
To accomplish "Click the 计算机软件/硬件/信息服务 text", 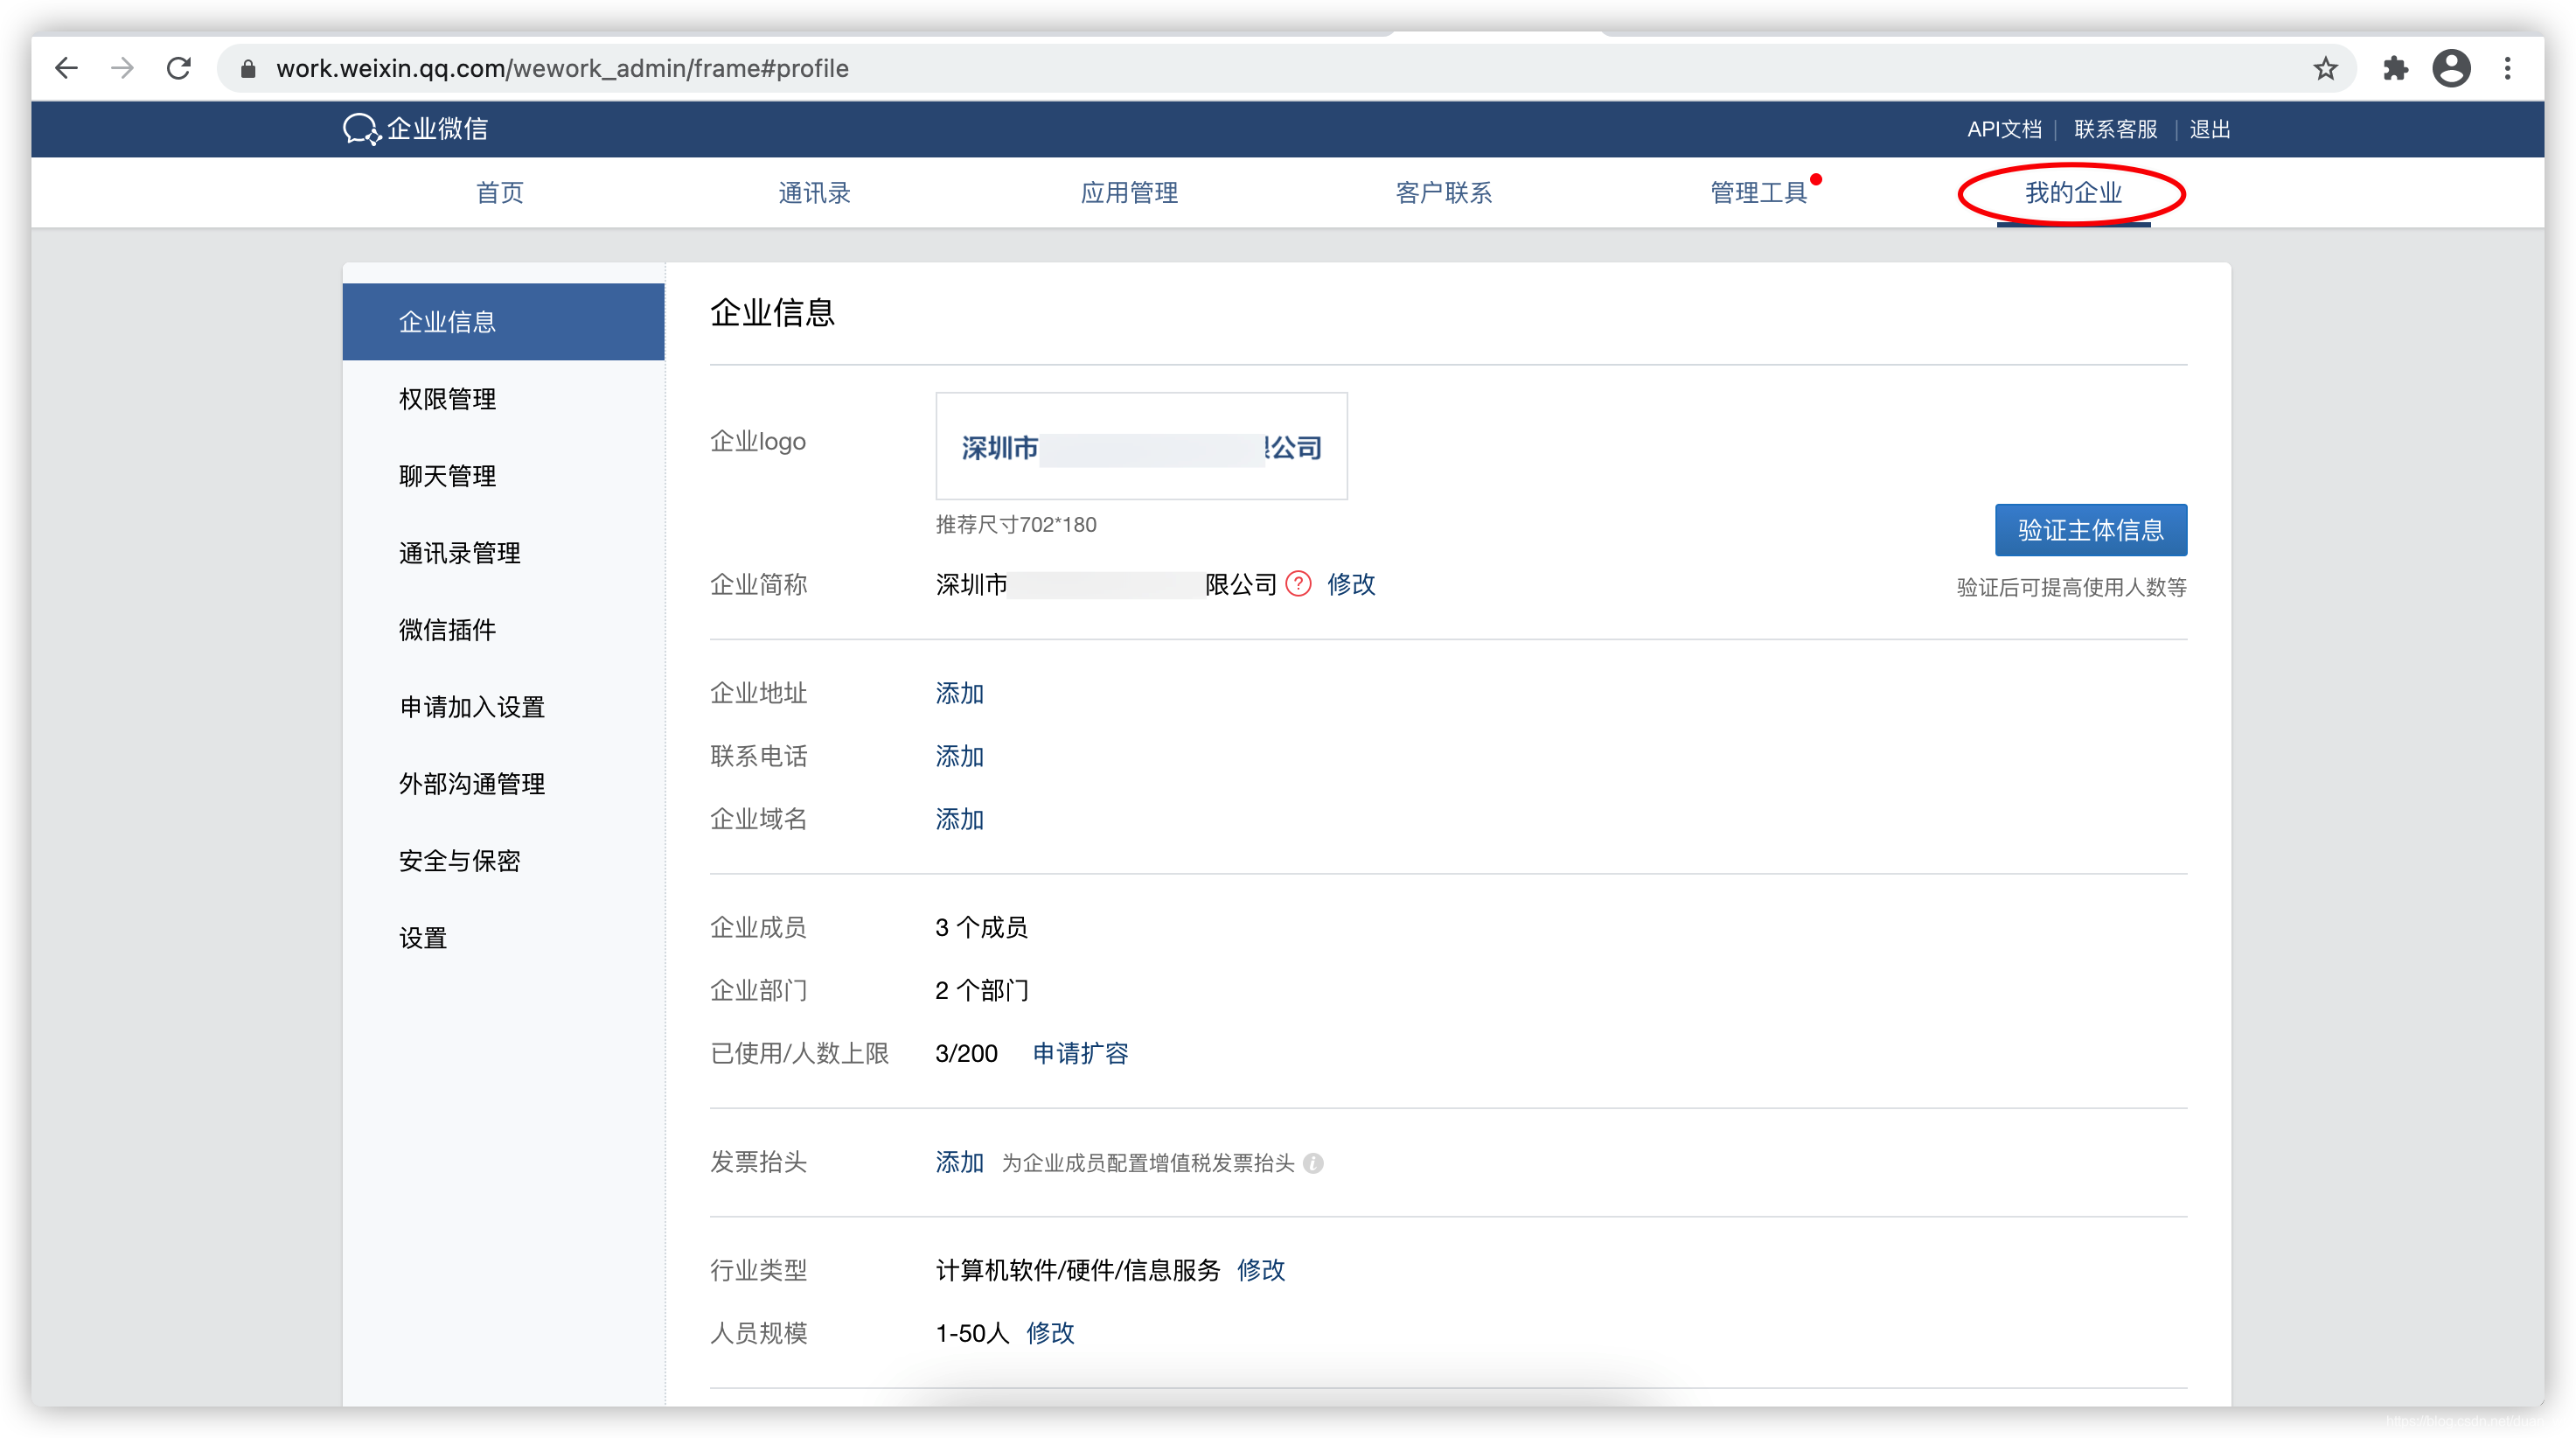I will pyautogui.click(x=1078, y=1270).
